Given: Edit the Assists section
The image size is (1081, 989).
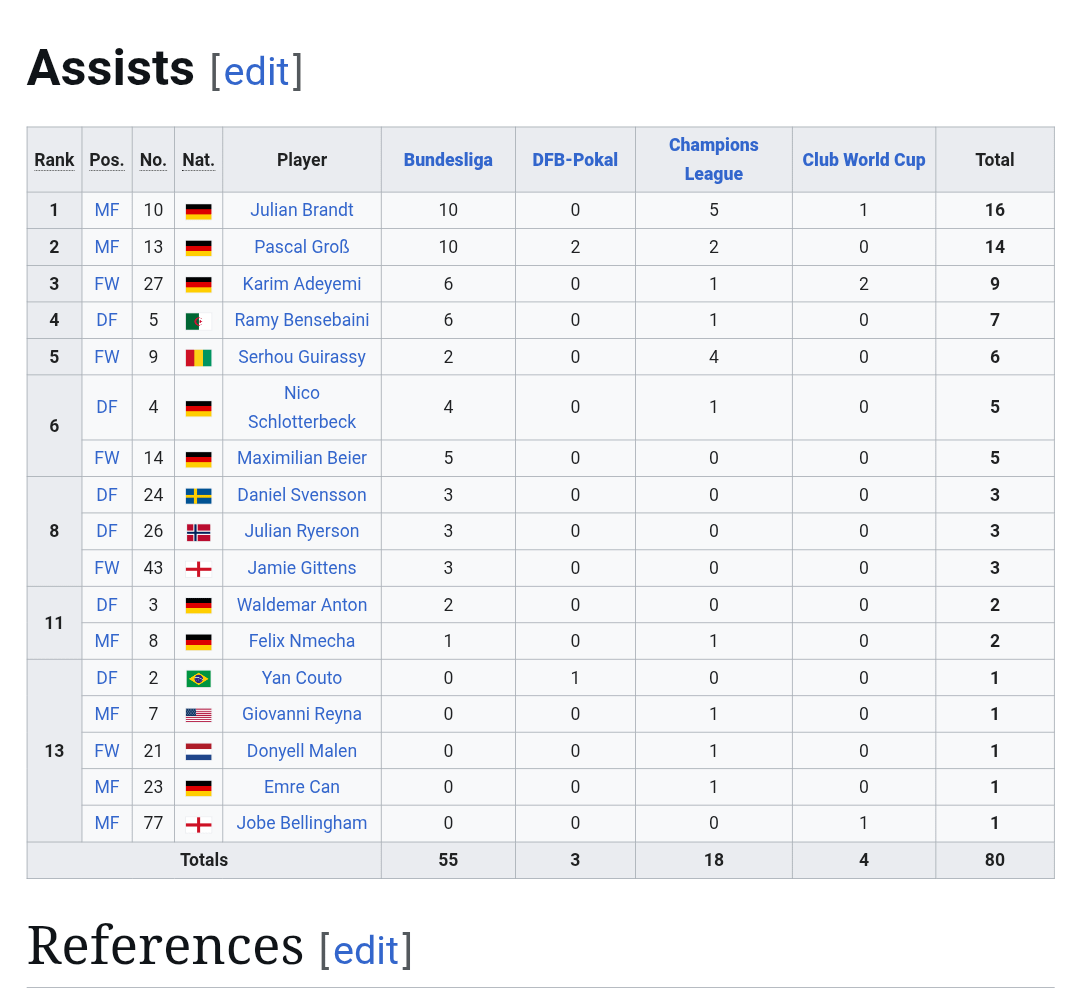Looking at the screenshot, I should pos(256,72).
